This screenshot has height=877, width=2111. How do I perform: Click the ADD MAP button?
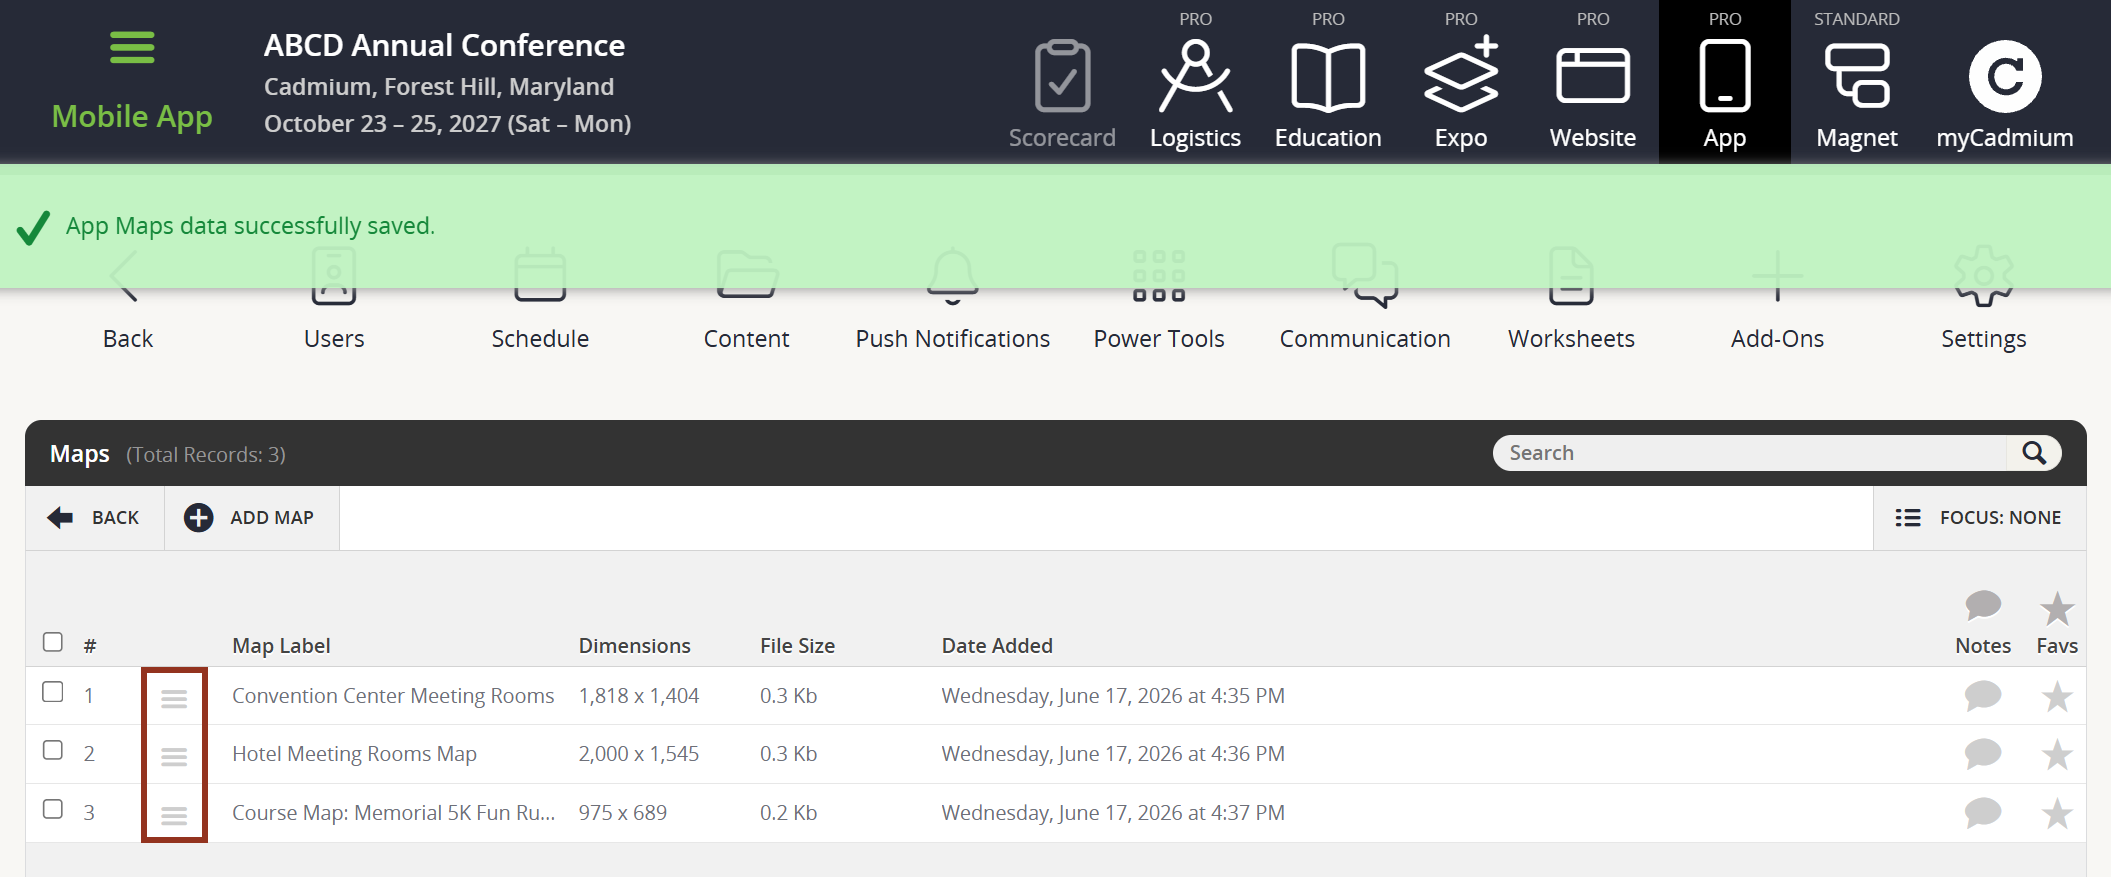[250, 518]
